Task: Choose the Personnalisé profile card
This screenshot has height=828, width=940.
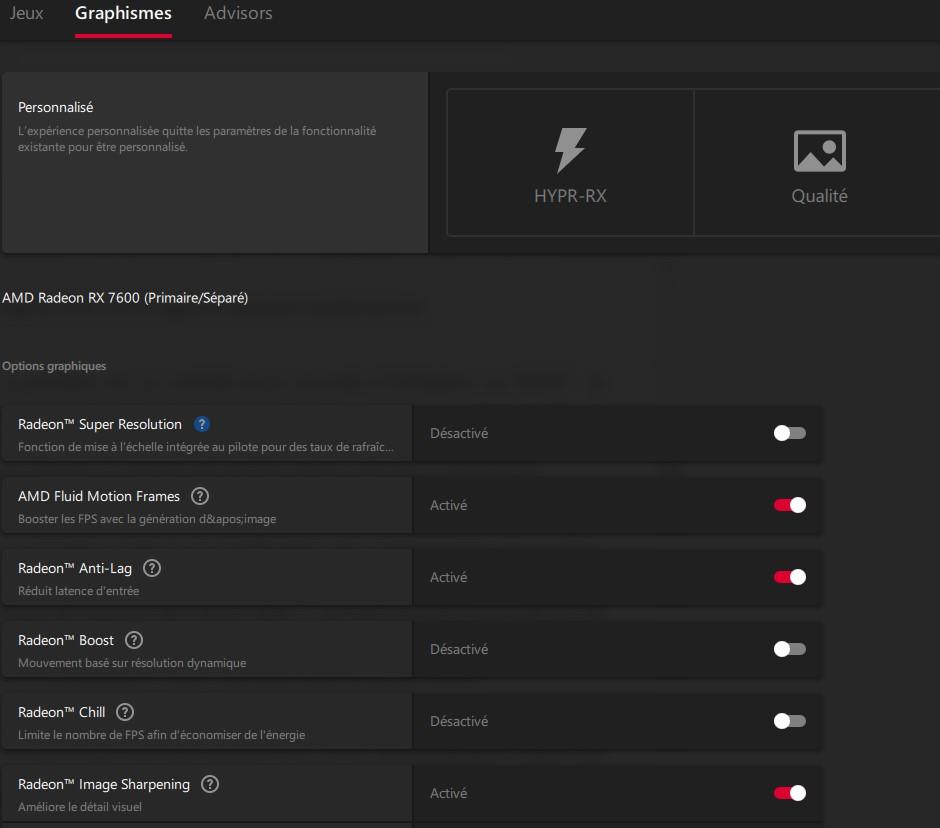Action: (x=215, y=162)
